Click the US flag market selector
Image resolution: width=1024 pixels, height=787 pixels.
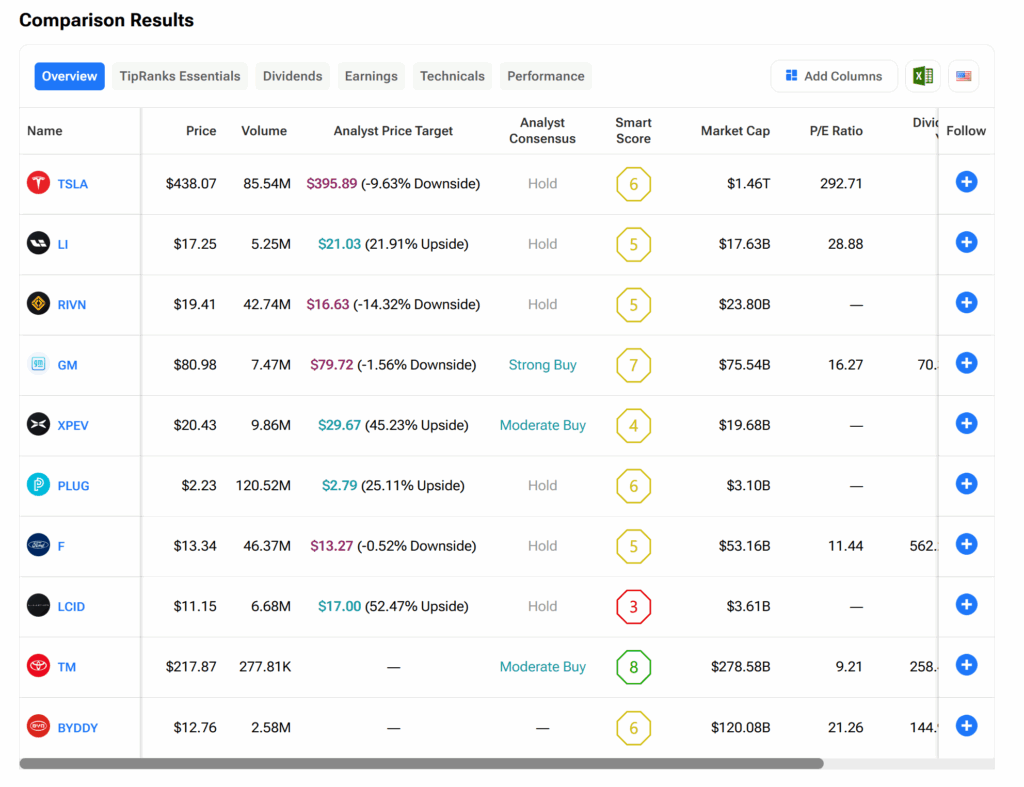click(x=963, y=76)
